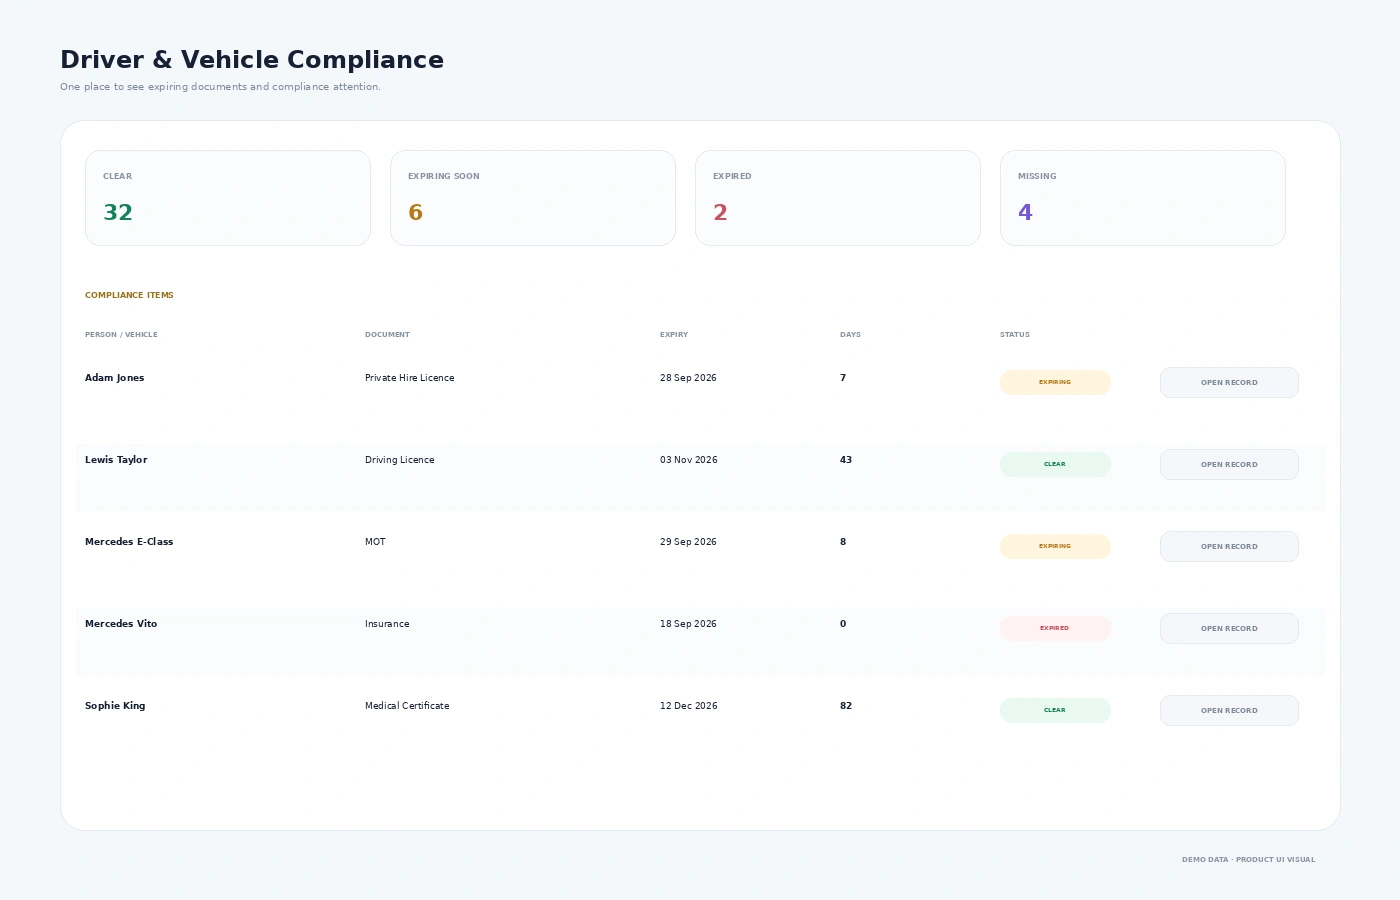
Task: Click the expiry date 12 Dec 2026
Action: click(688, 706)
